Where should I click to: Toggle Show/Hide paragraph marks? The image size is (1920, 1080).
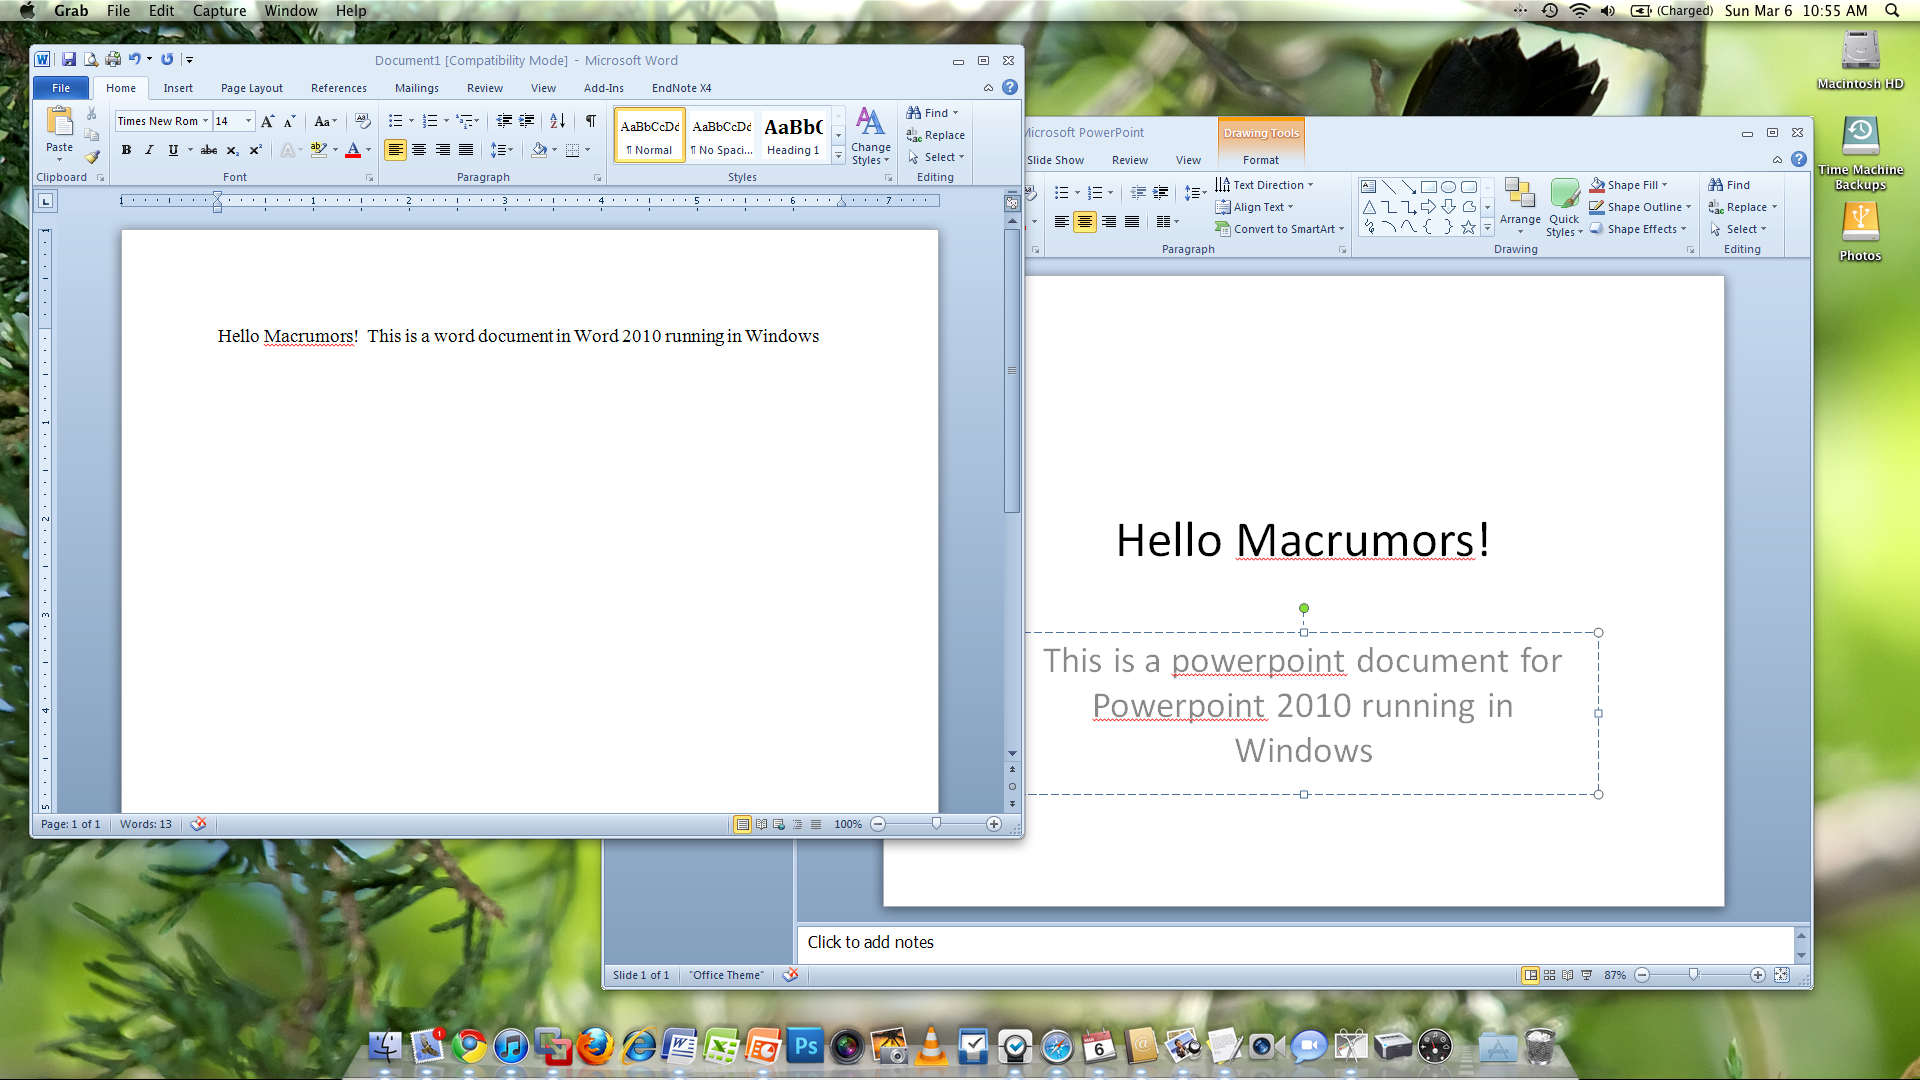[x=591, y=121]
